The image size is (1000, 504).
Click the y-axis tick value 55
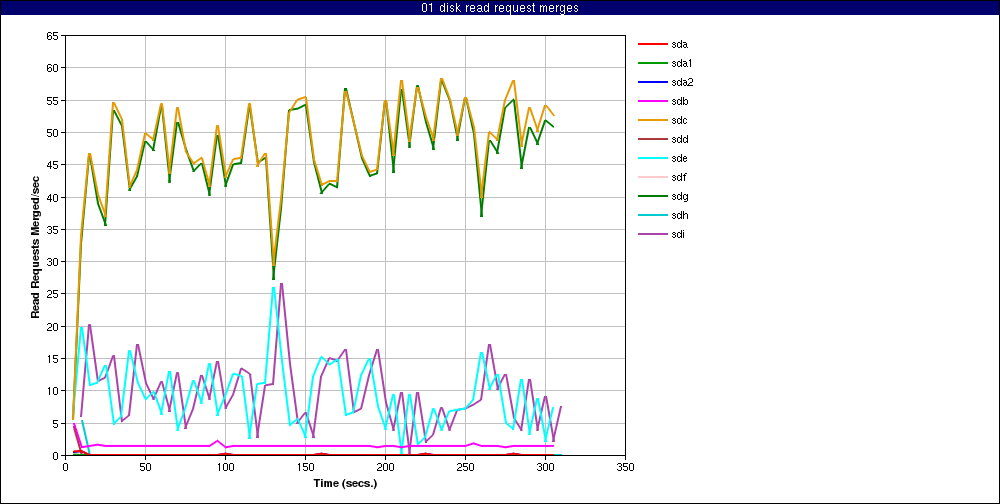tap(53, 101)
